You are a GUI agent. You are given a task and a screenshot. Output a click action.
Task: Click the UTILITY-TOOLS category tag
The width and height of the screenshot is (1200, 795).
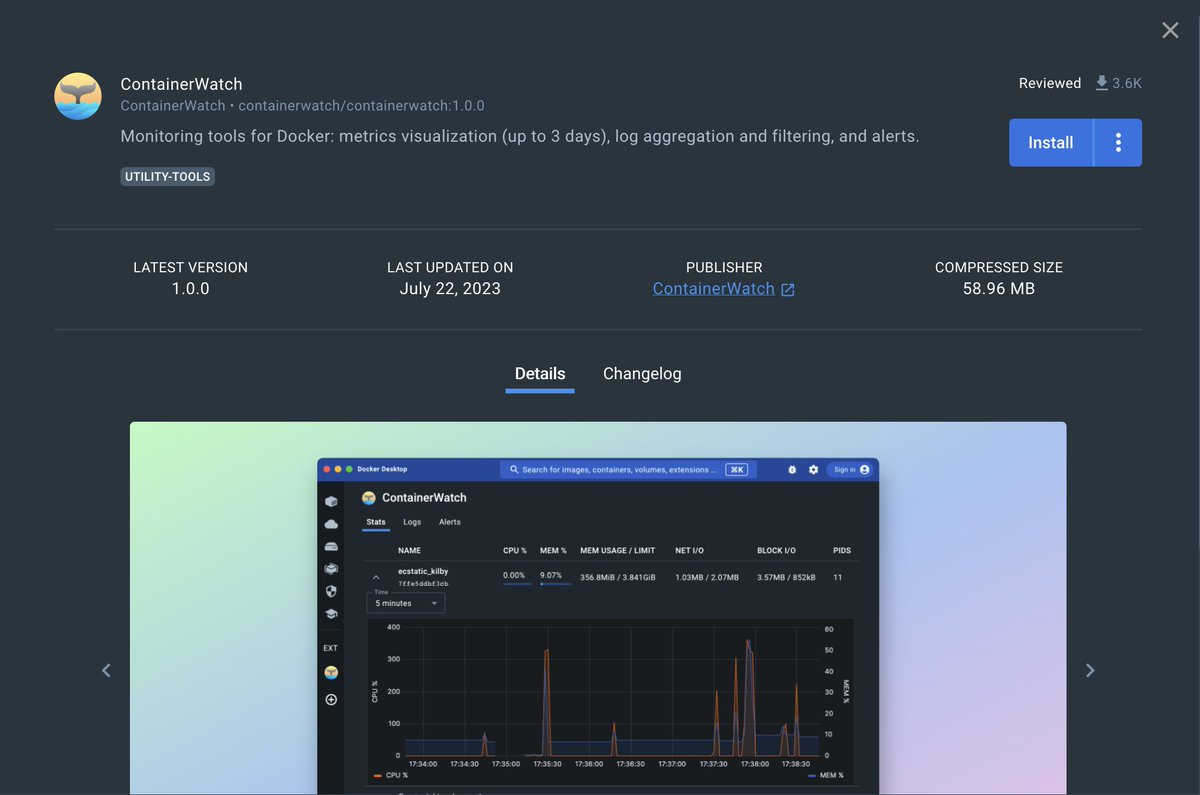point(168,177)
